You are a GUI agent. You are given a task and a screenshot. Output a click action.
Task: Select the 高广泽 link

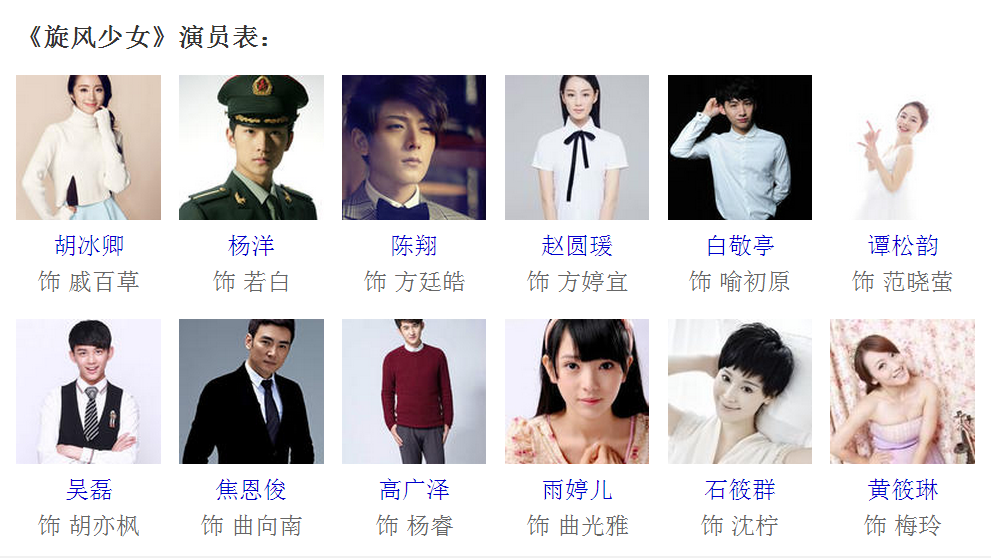414,489
